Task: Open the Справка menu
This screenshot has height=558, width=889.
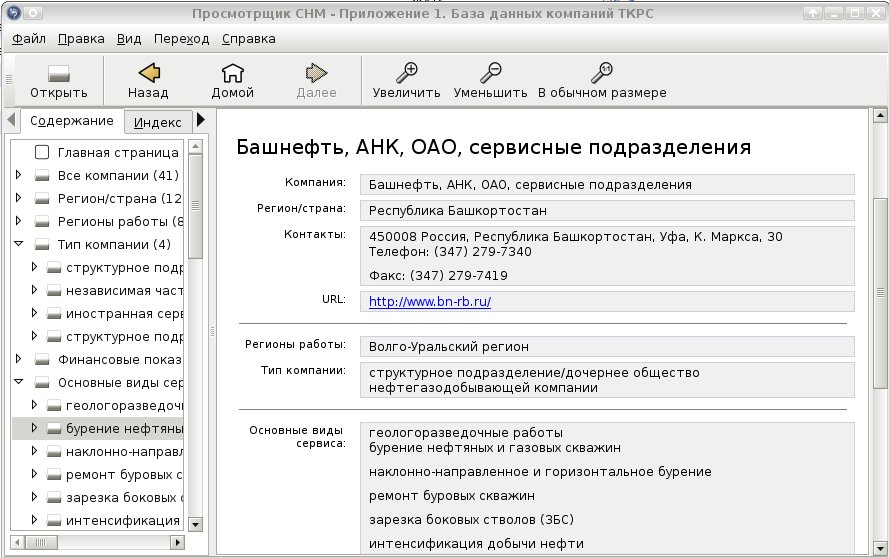Action: [248, 39]
